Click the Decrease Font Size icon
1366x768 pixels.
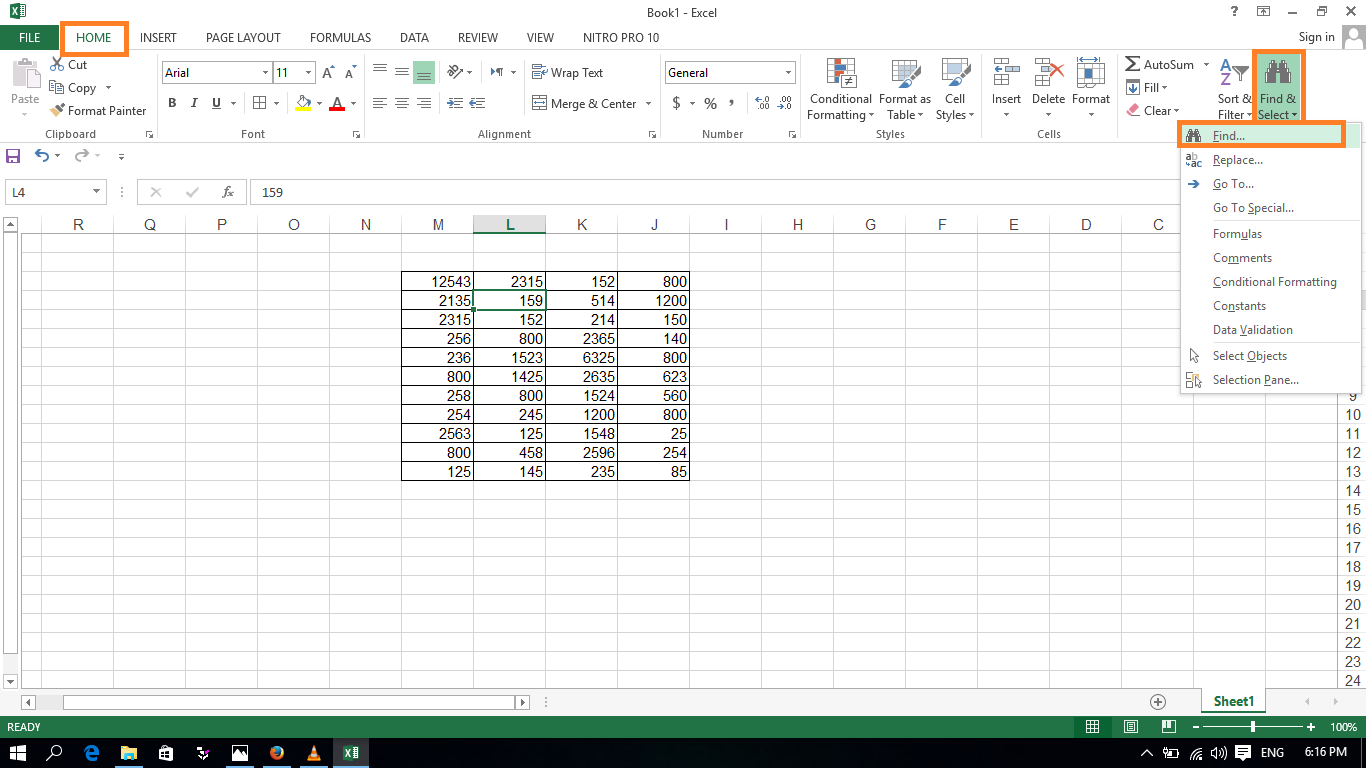[350, 73]
